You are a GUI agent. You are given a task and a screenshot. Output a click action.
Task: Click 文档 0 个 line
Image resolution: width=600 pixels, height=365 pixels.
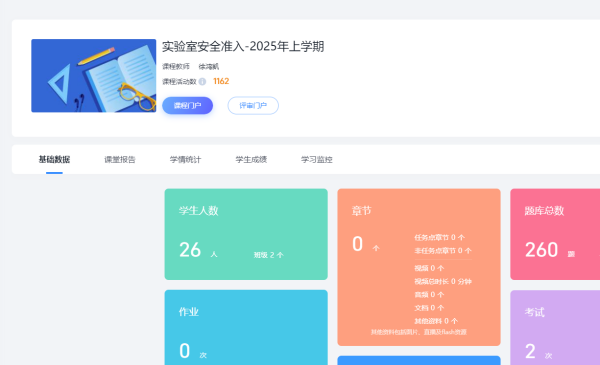(429, 308)
